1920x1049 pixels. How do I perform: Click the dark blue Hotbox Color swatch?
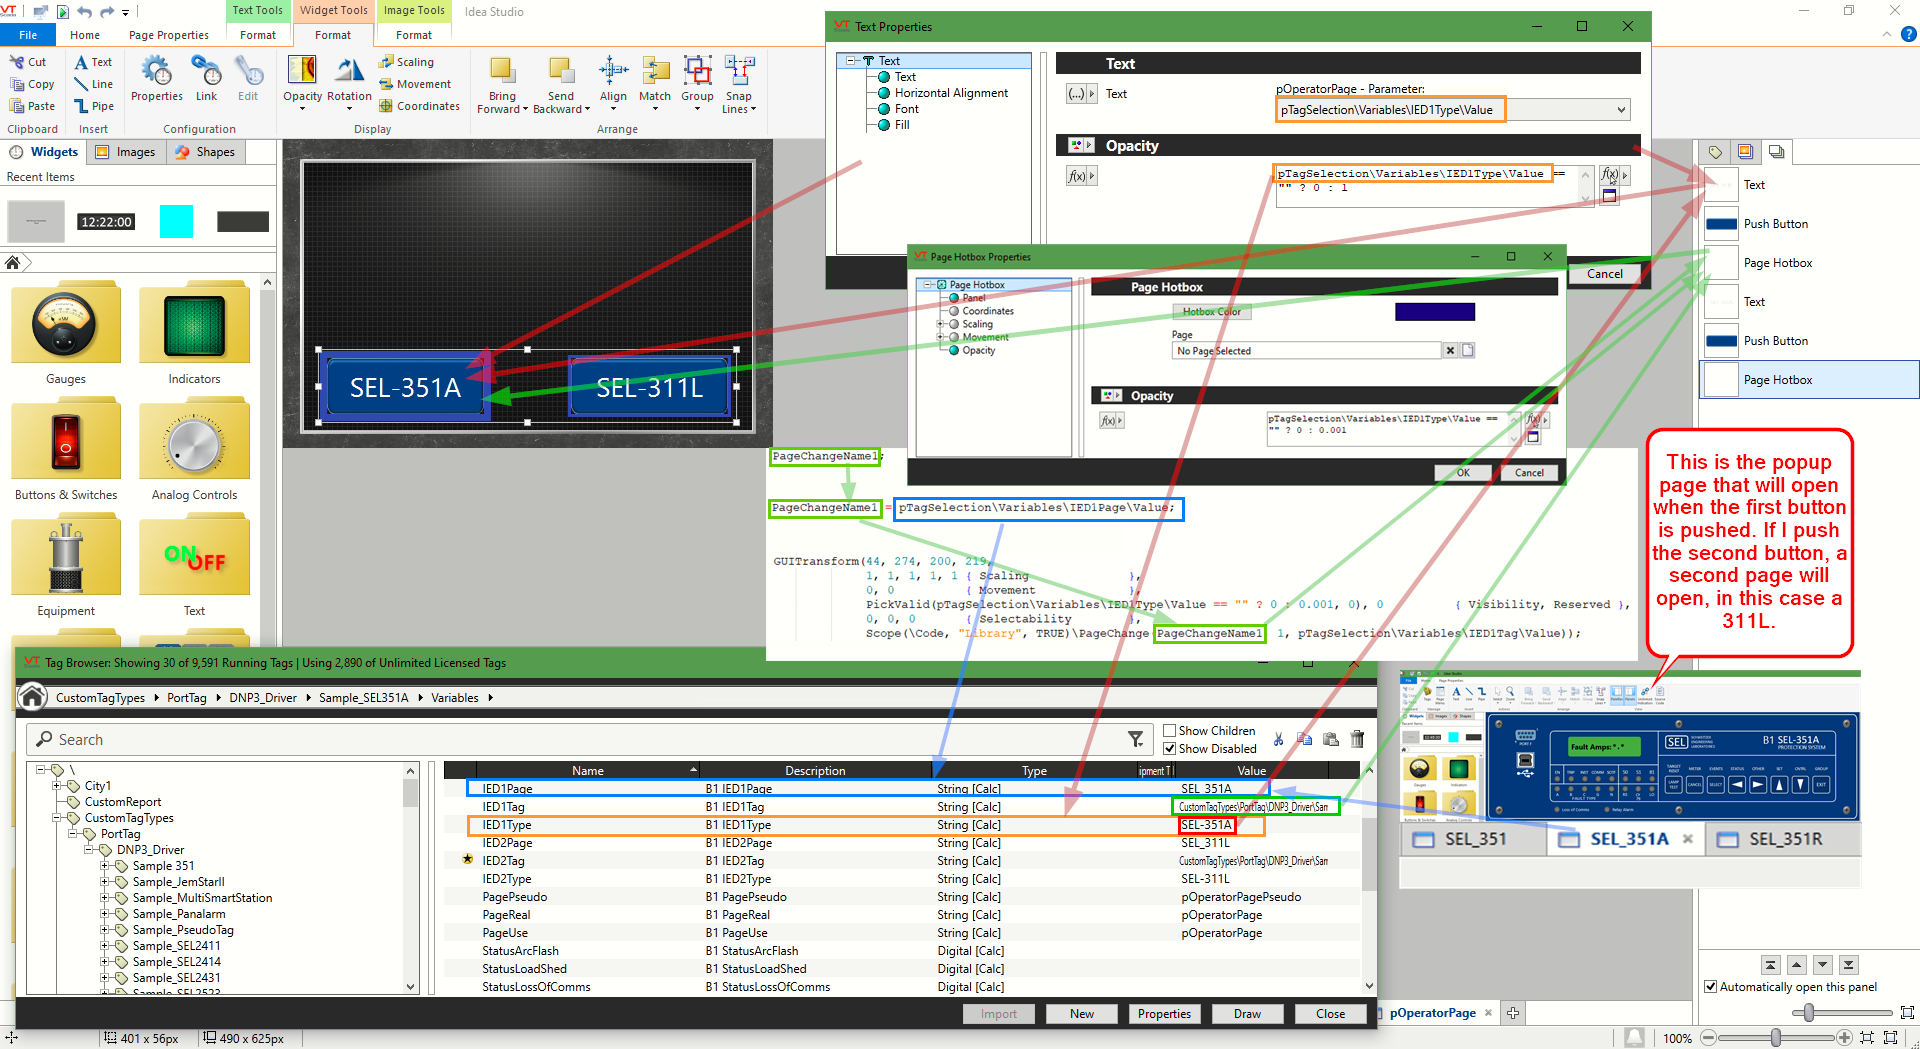1434,312
